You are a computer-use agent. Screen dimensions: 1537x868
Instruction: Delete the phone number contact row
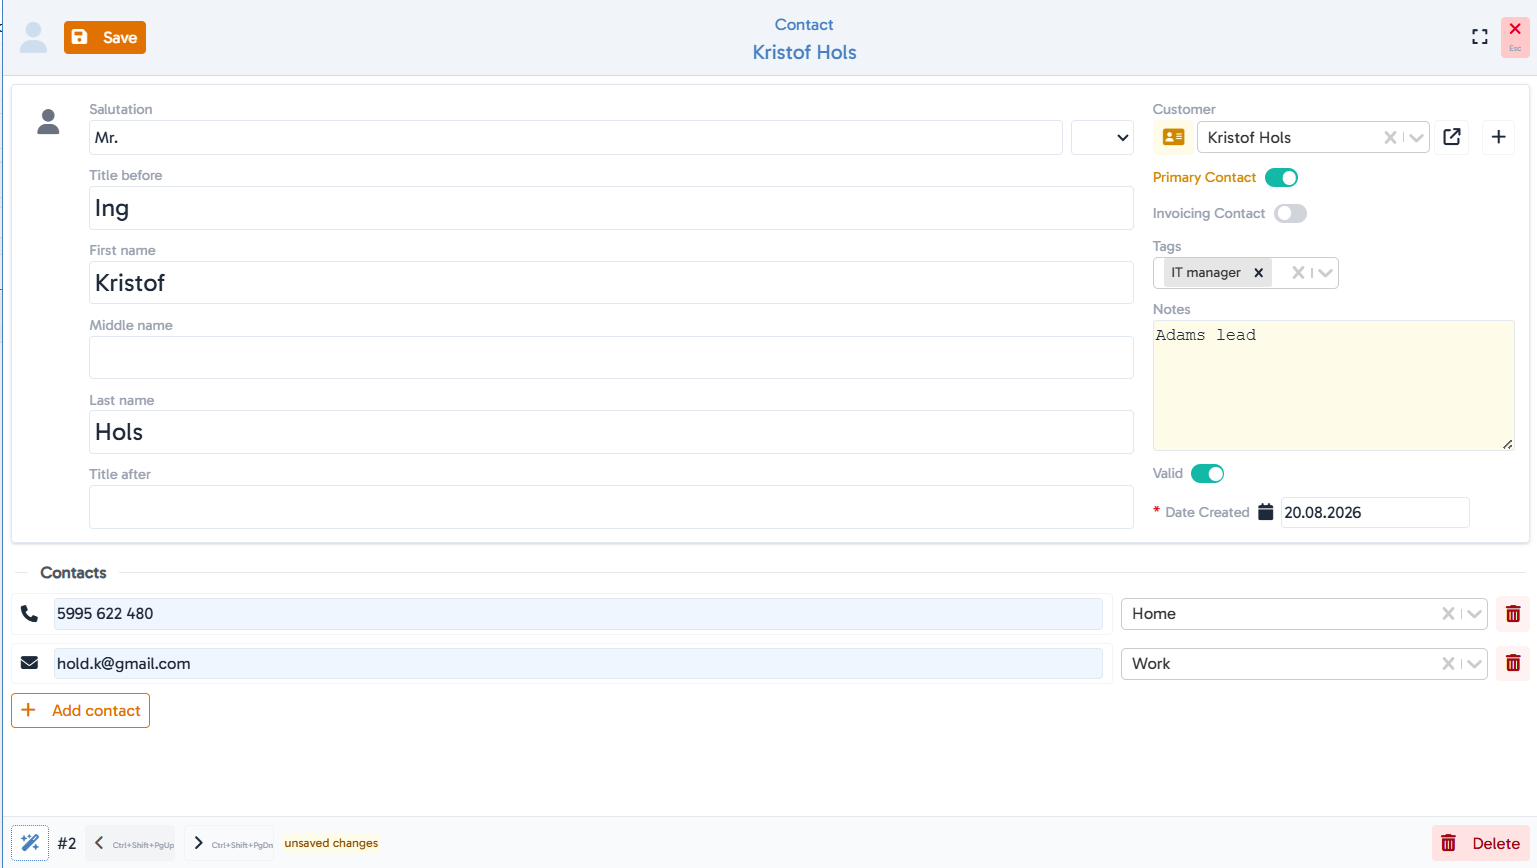pos(1513,614)
